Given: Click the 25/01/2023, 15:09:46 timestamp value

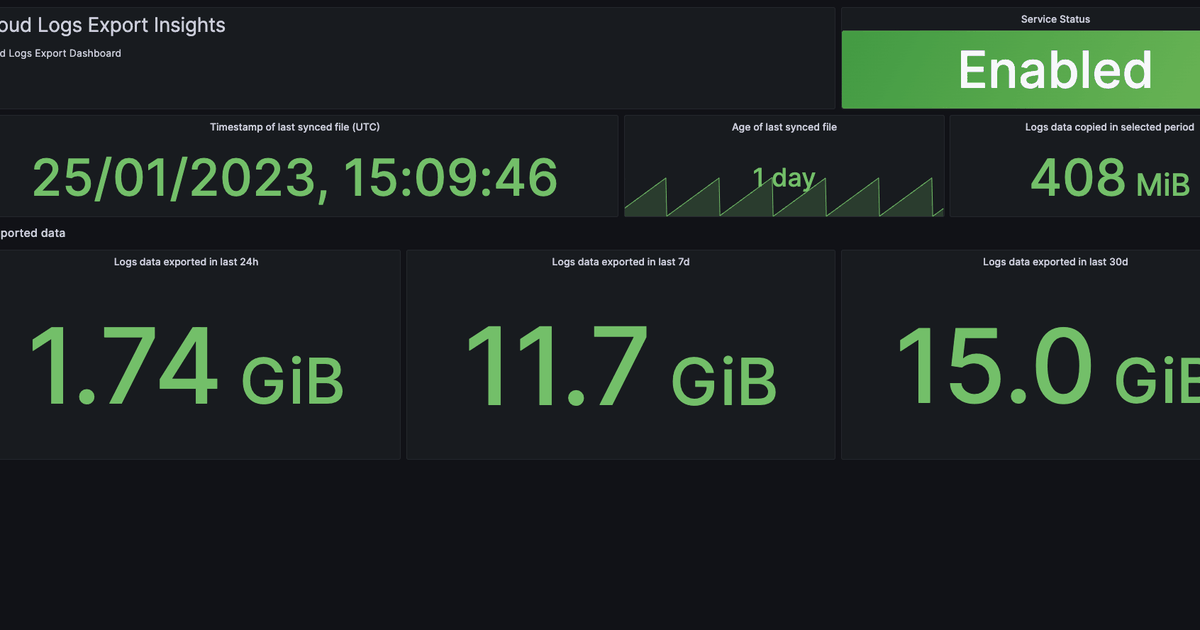Looking at the screenshot, I should pos(295,178).
